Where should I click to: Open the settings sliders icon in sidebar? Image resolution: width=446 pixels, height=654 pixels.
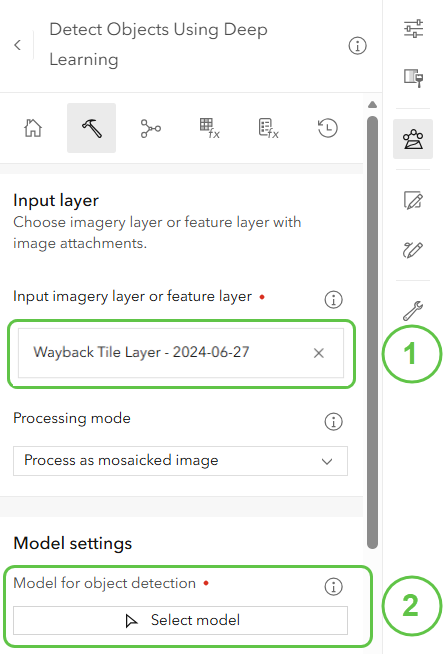click(413, 29)
